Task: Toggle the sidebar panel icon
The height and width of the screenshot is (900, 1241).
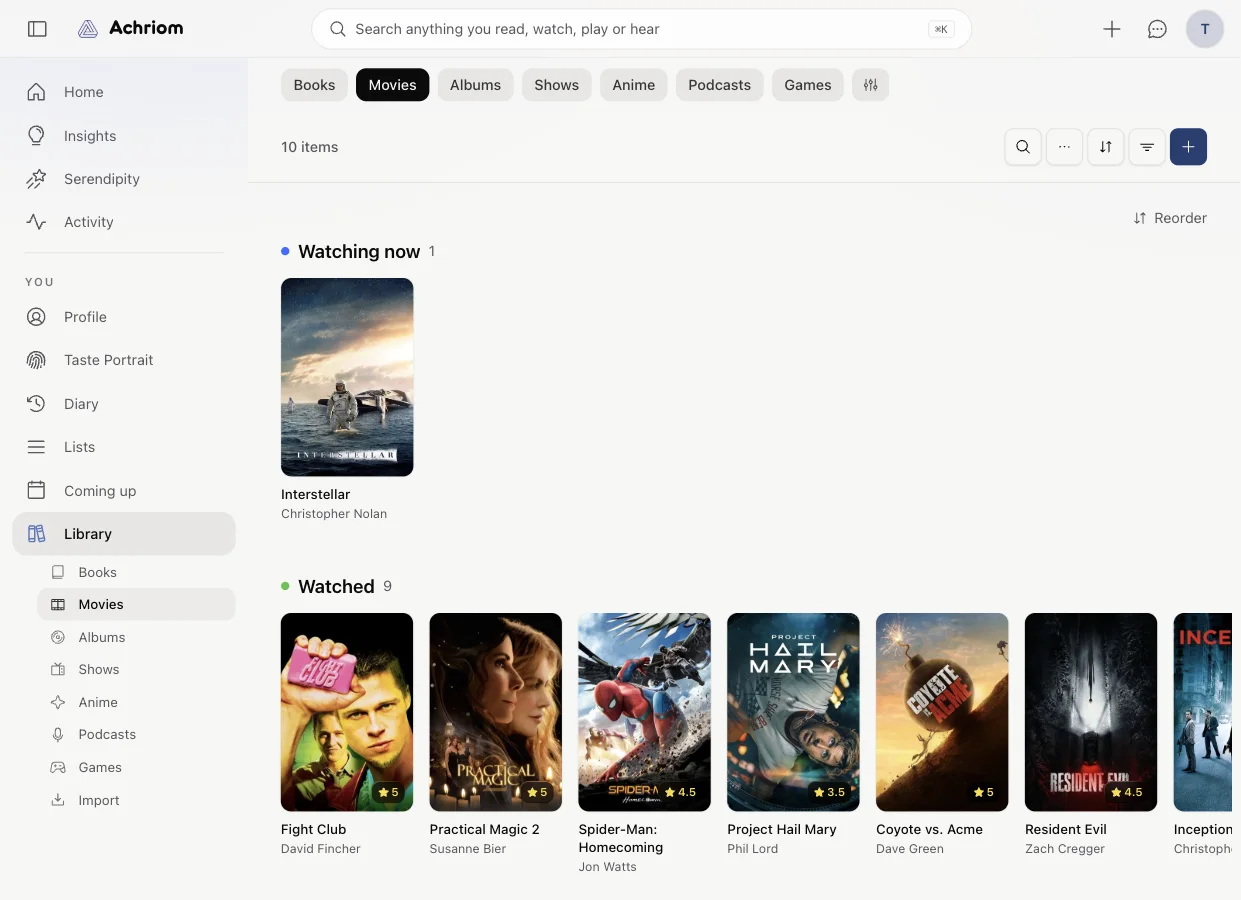Action: coord(37,29)
